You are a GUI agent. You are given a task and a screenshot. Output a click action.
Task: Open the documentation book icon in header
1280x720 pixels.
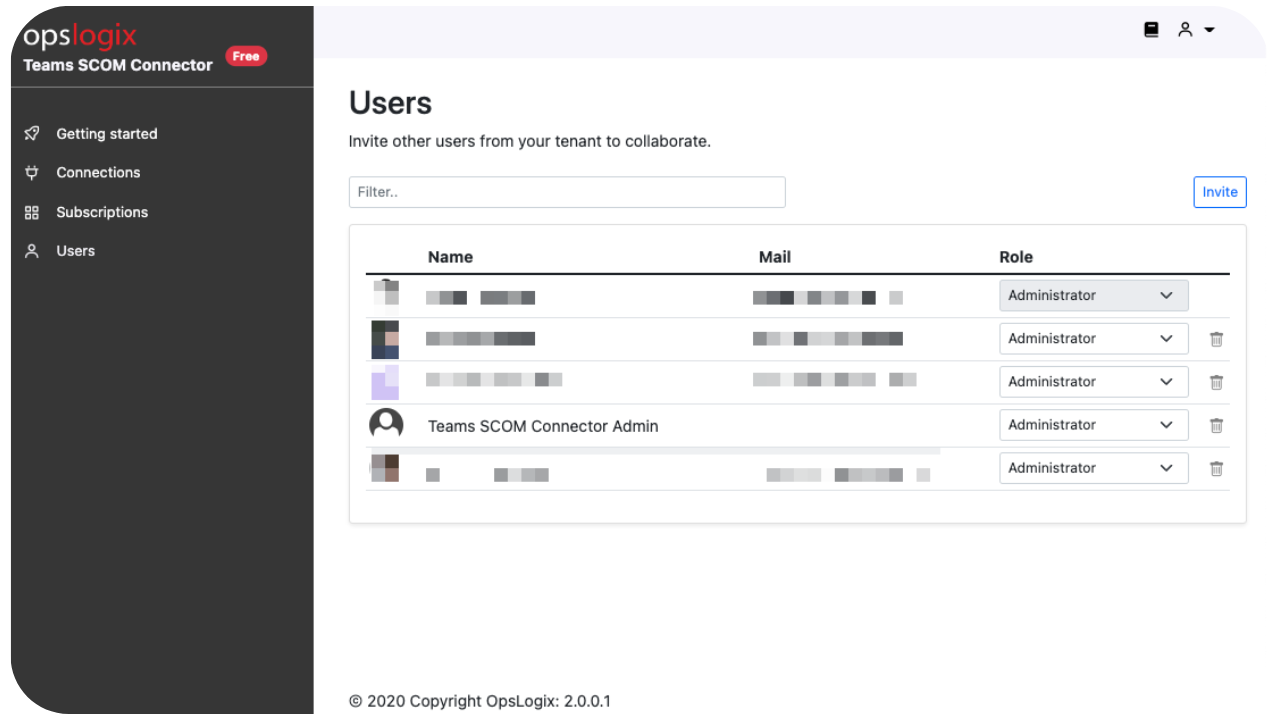[x=1151, y=30]
